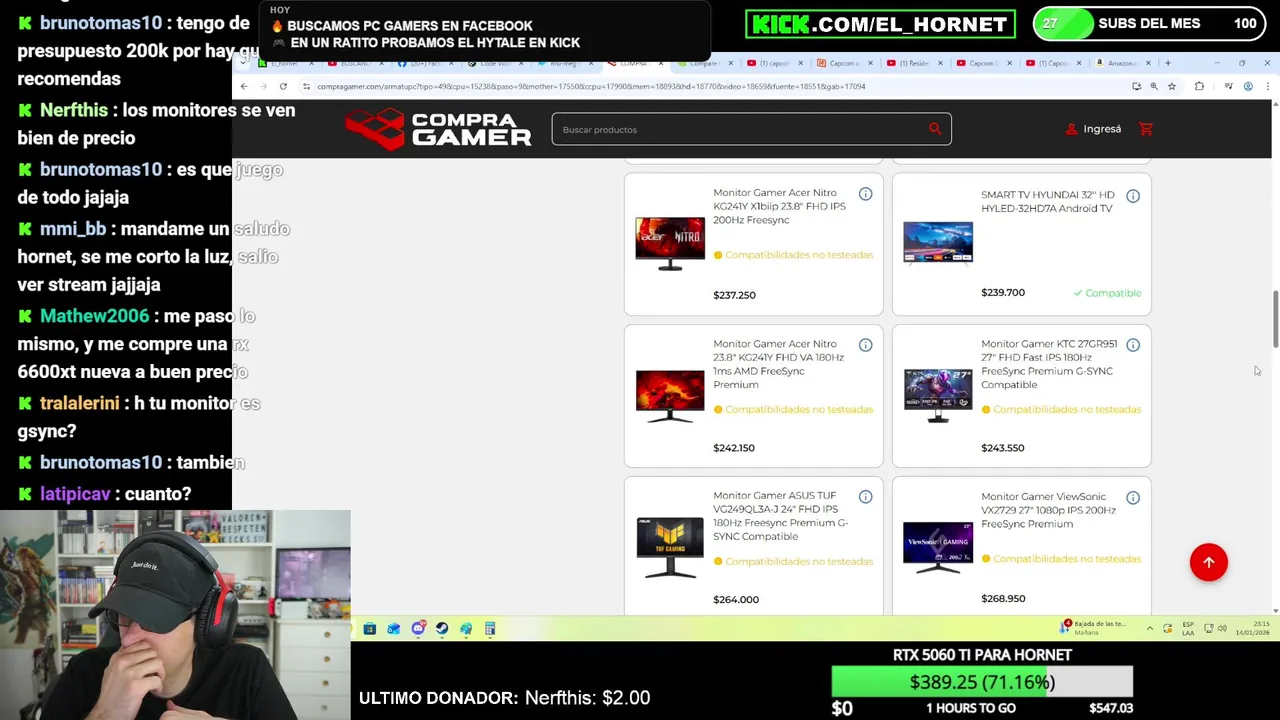Select the ASUS TUF Gaming monitor thumbnail
This screenshot has height=720, width=1280.
tap(670, 547)
